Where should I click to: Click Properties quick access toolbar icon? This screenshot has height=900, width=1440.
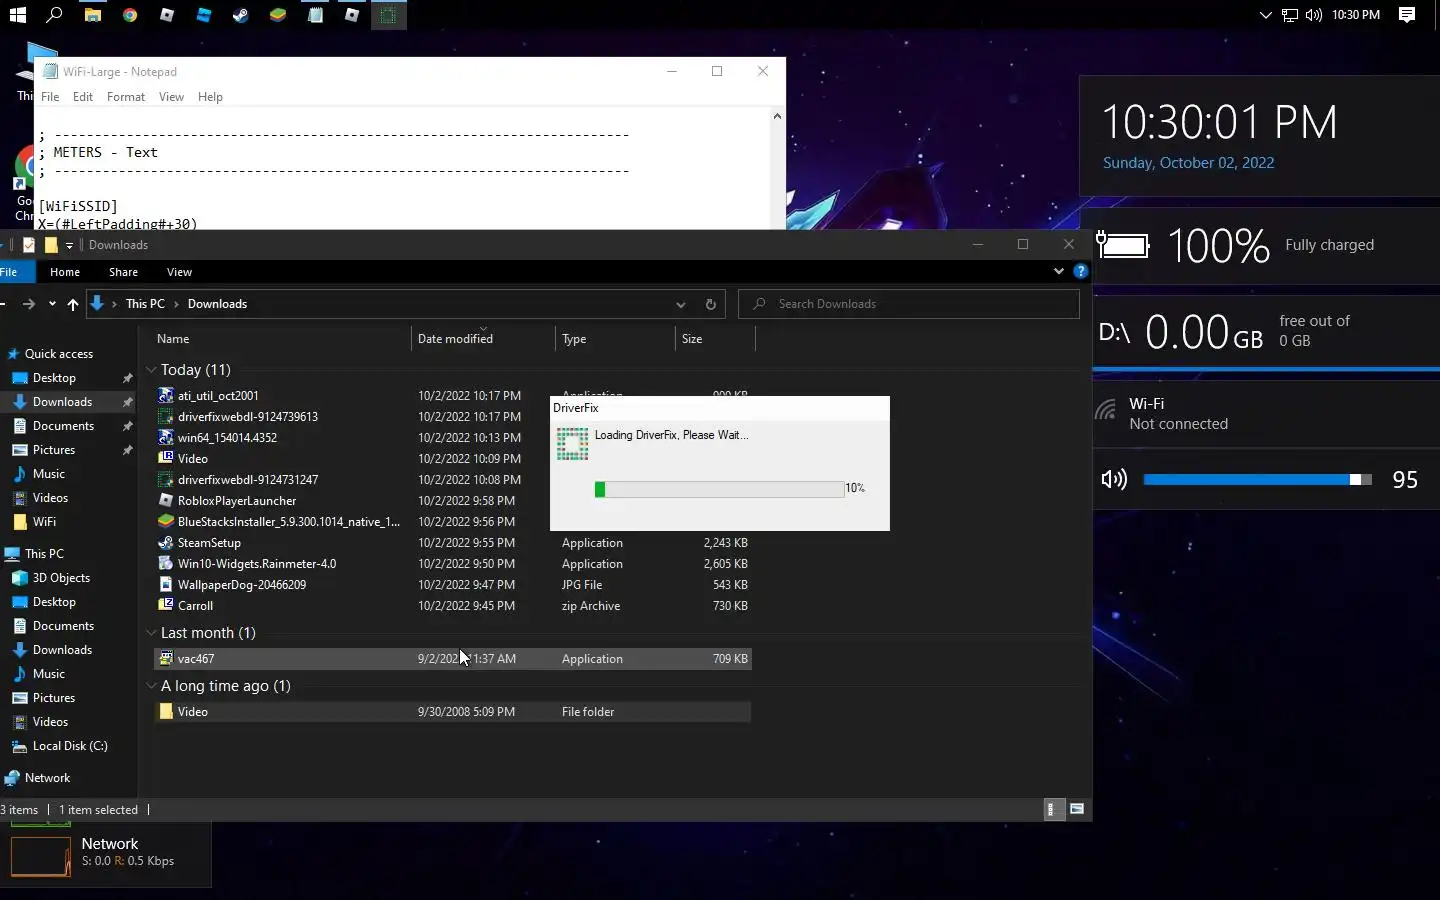coord(29,245)
